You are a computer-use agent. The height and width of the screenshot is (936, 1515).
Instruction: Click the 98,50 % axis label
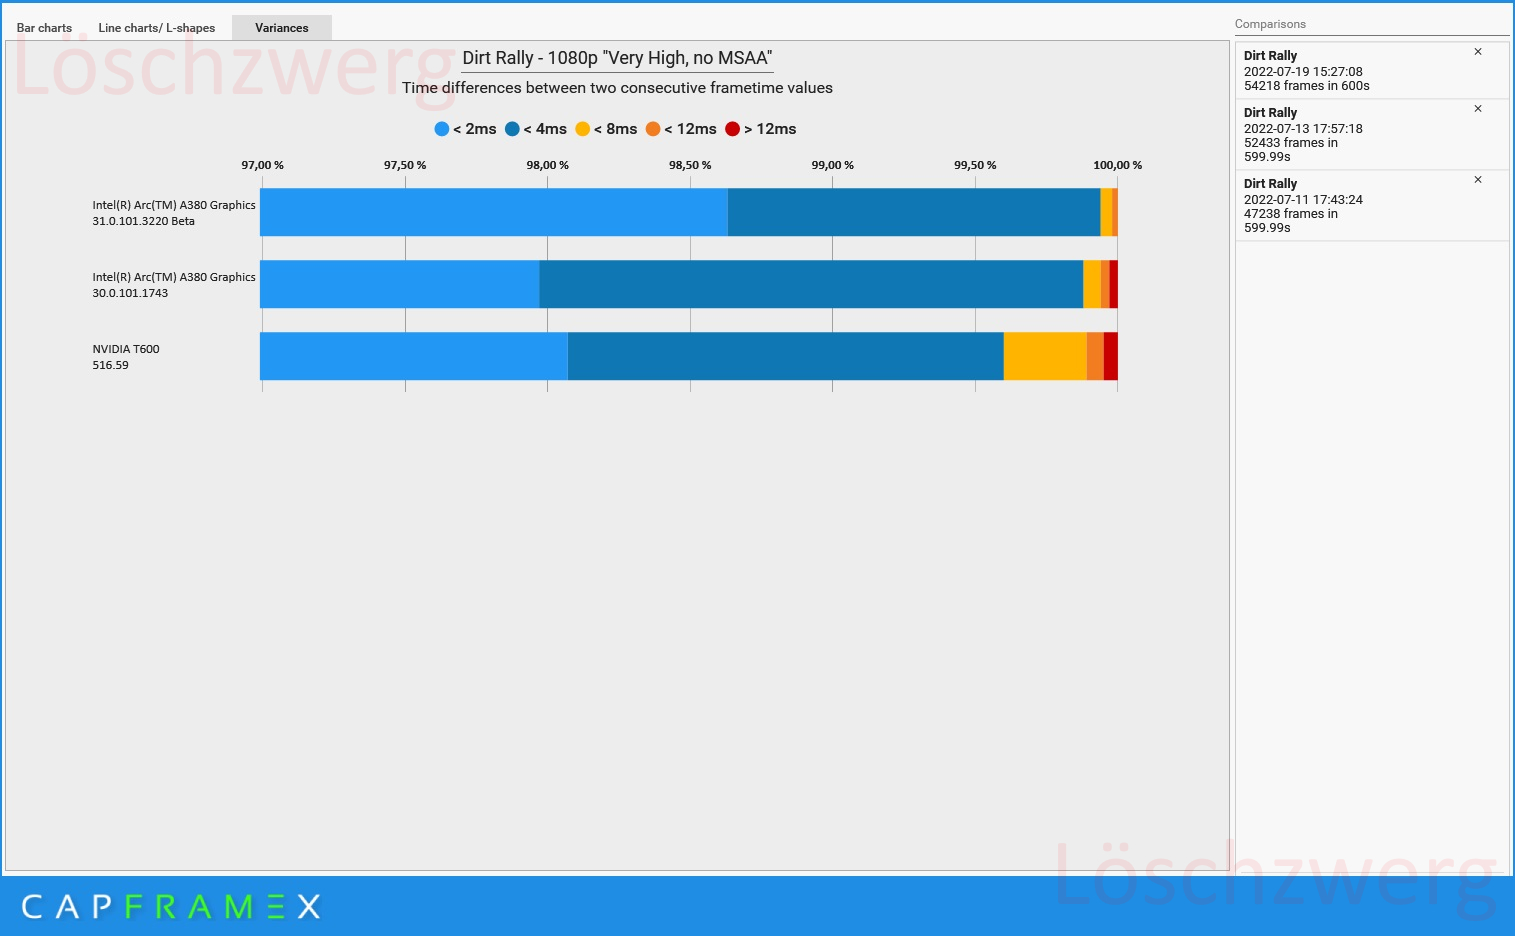(690, 165)
